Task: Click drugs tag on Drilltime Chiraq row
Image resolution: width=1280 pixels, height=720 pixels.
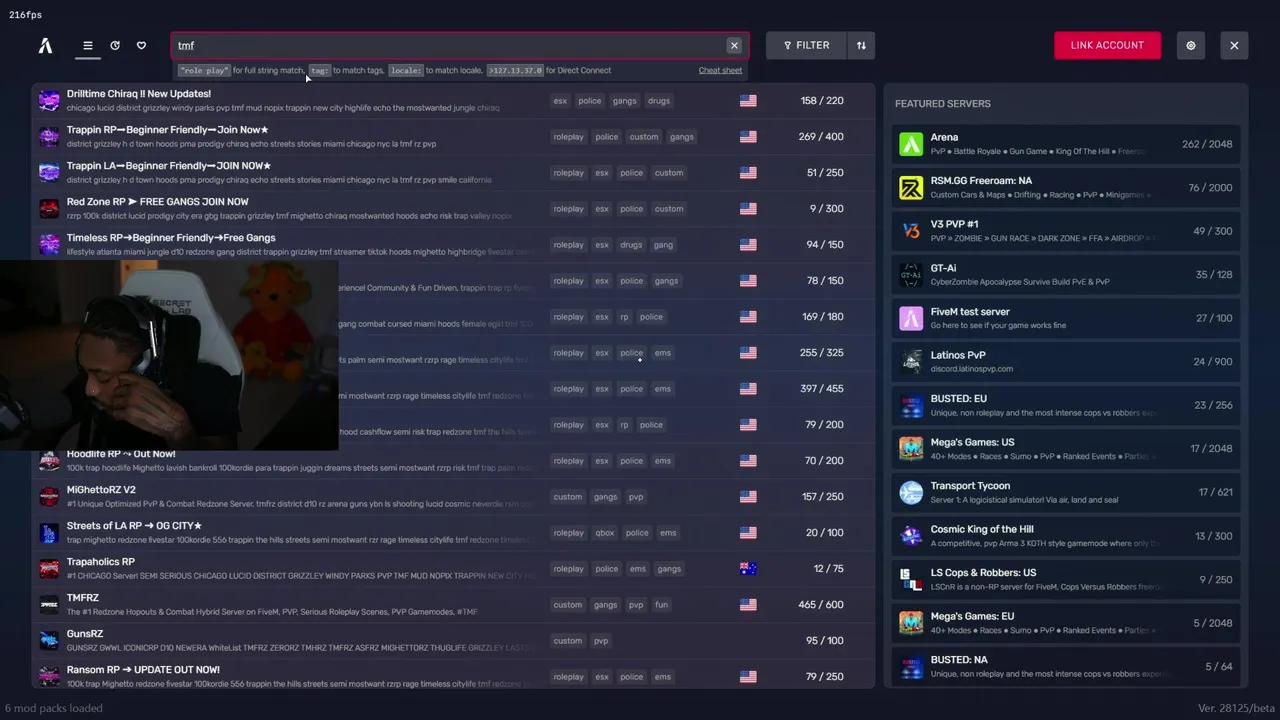Action: point(659,100)
